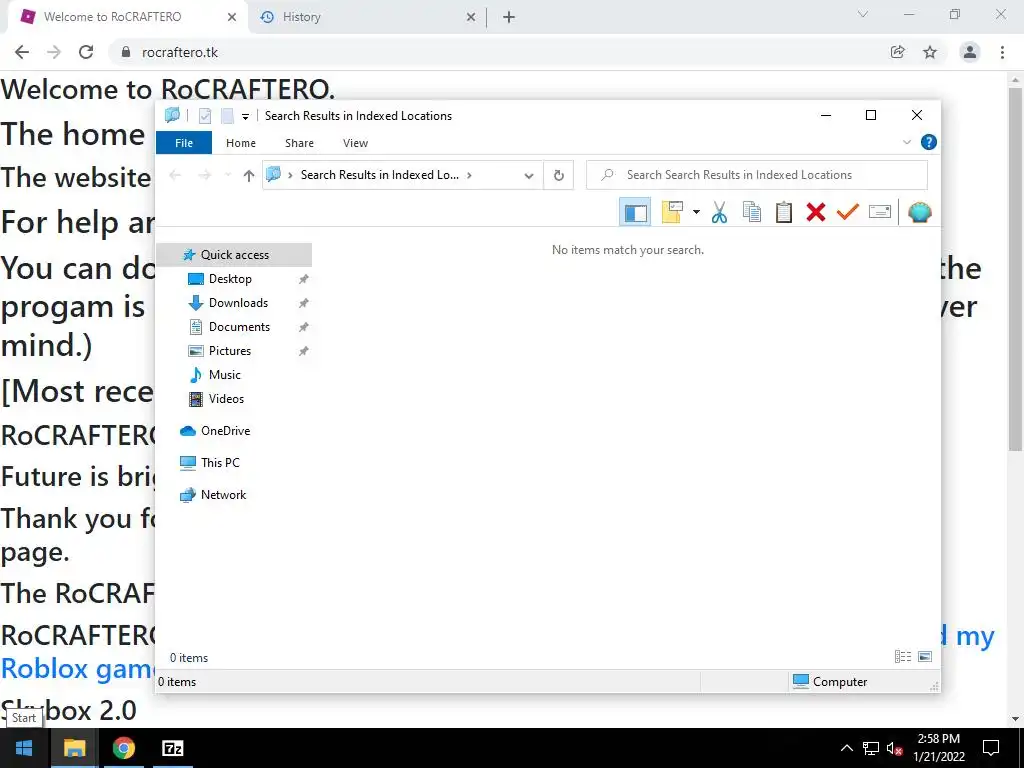Viewport: 1024px width, 768px height.
Task: Select Music in the navigation pane
Action: pyautogui.click(x=225, y=375)
